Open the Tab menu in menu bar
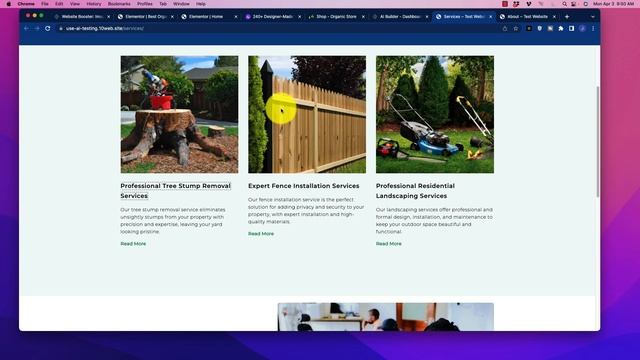Image resolution: width=640 pixels, height=360 pixels. click(163, 4)
